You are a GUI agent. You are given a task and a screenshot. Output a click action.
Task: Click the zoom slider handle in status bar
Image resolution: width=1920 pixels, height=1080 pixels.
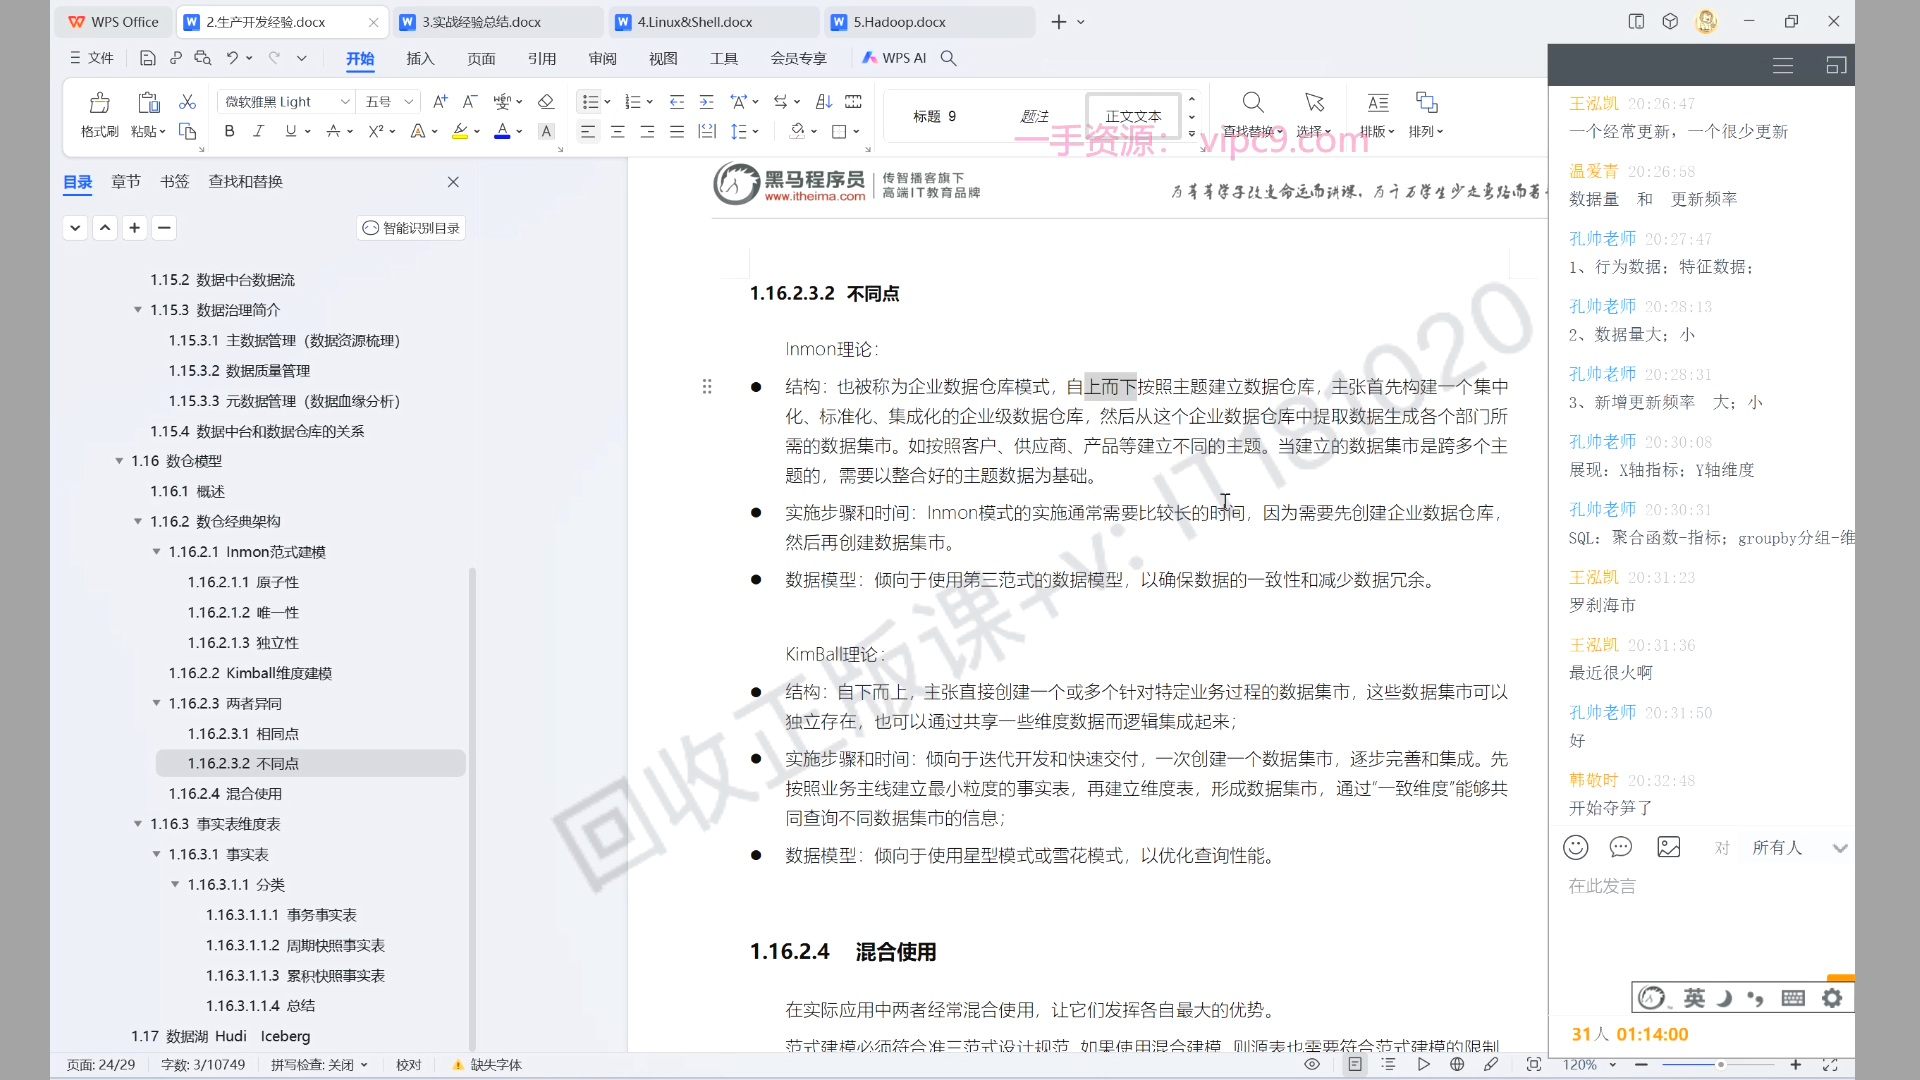coord(1720,1064)
